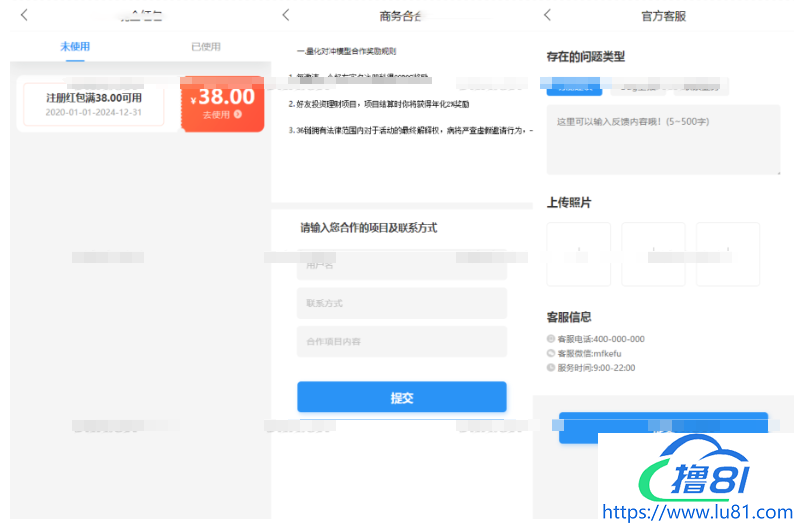Image resolution: width=798 pixels, height=523 pixels.
Task: Tap back arrow on 官方客服 screen
Action: coord(547,15)
